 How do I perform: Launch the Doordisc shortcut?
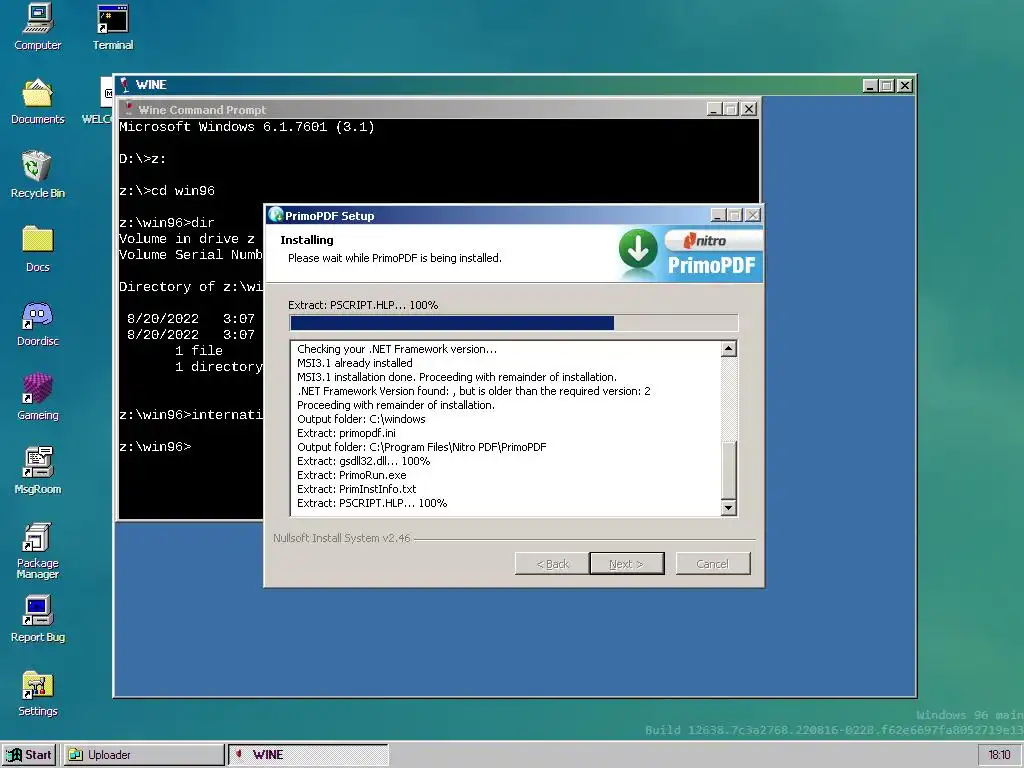click(37, 324)
